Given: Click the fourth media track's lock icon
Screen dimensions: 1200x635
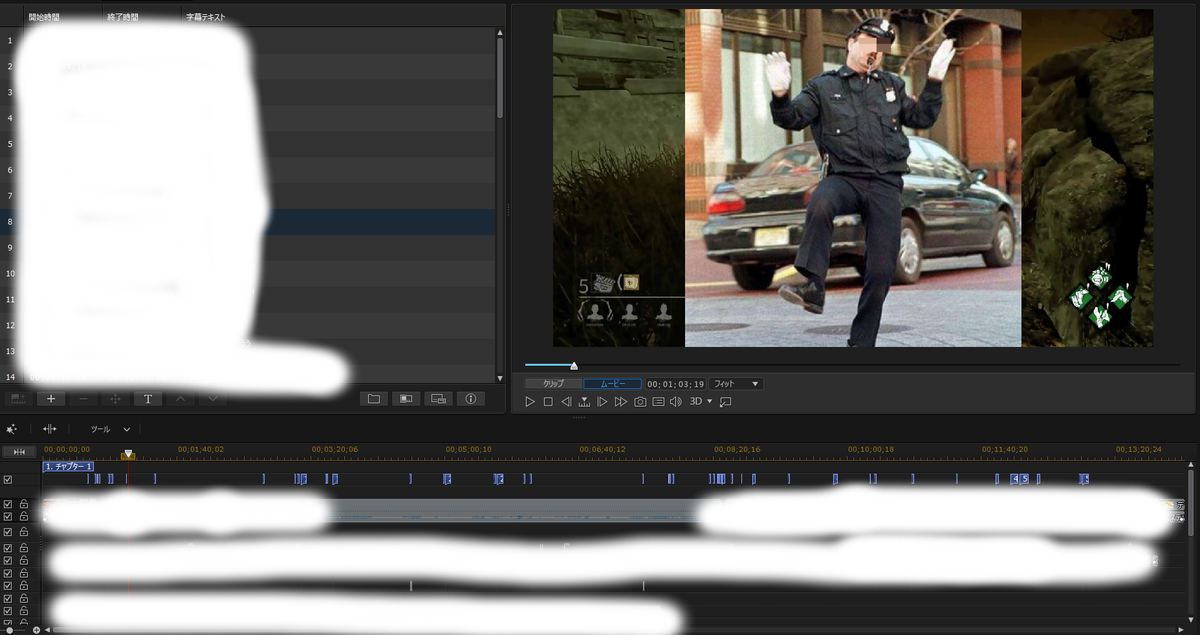Looking at the screenshot, I should pos(23,548).
